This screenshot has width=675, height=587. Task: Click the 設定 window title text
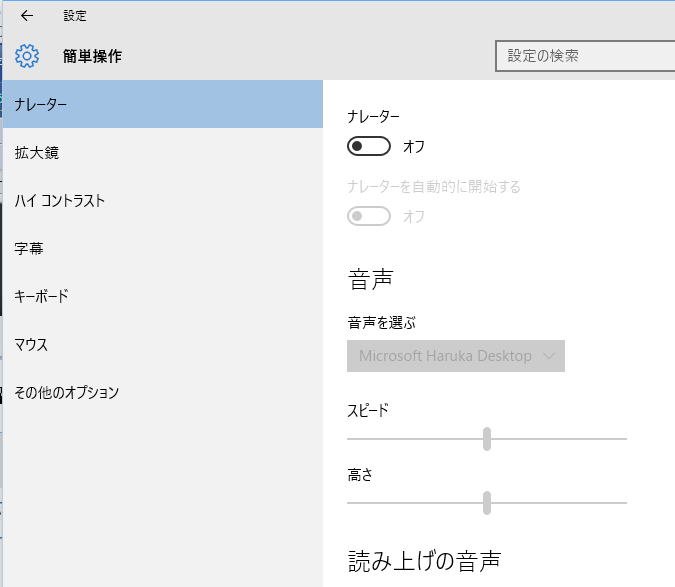pyautogui.click(x=75, y=16)
